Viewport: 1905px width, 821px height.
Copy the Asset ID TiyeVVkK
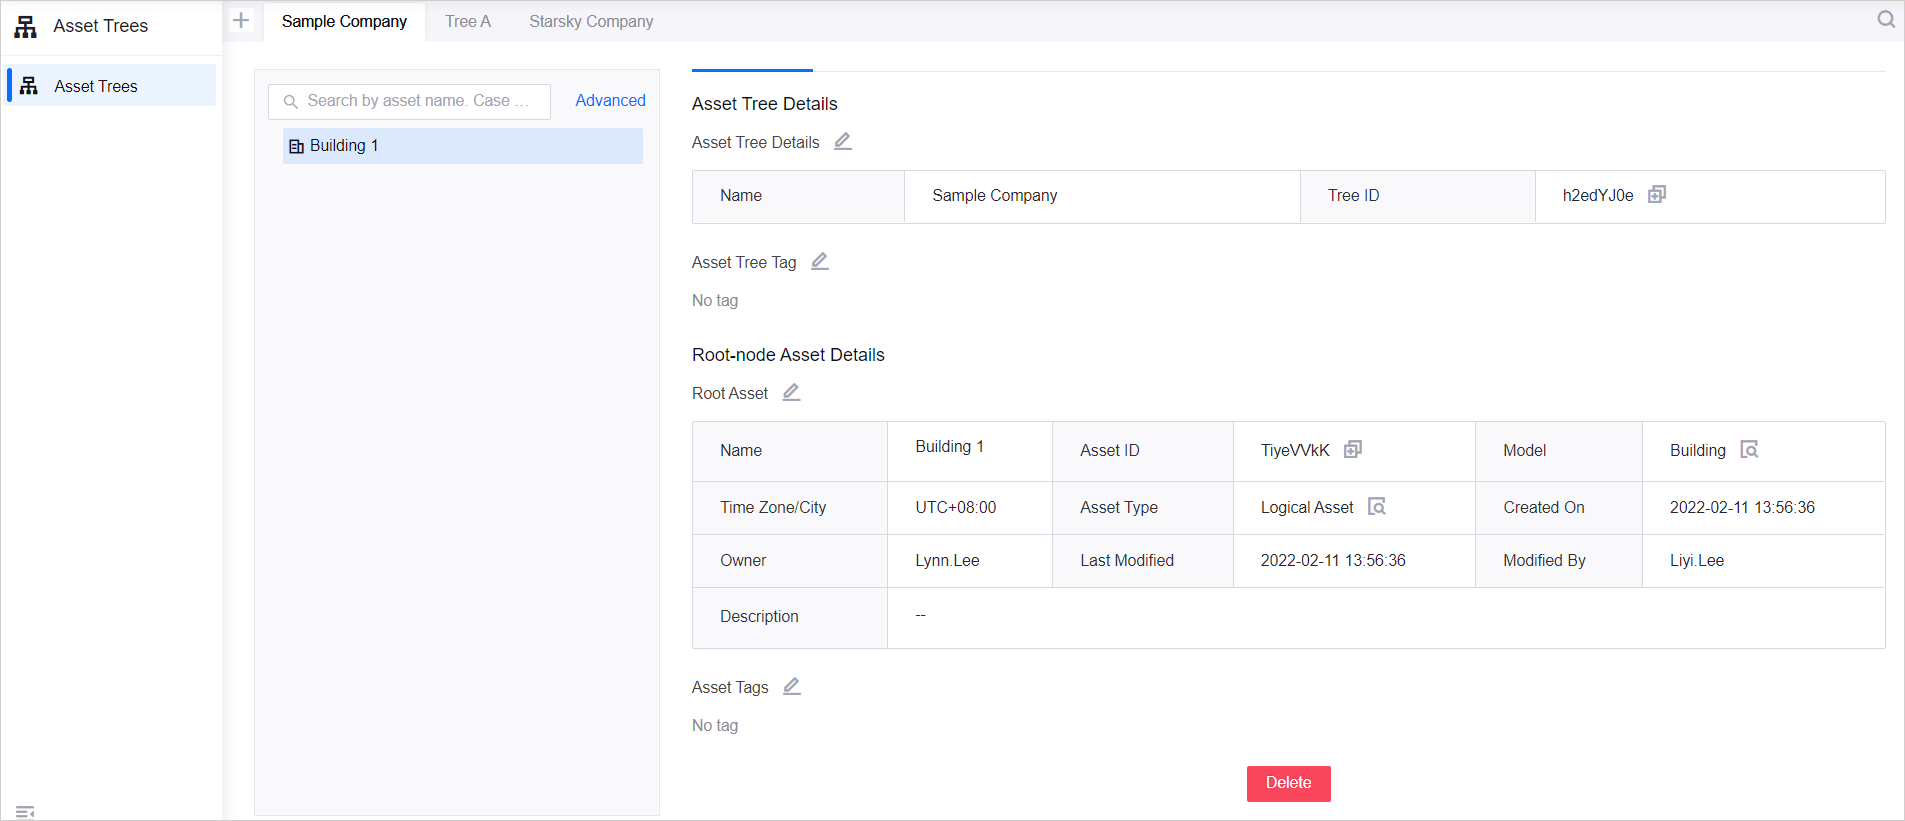1353,449
